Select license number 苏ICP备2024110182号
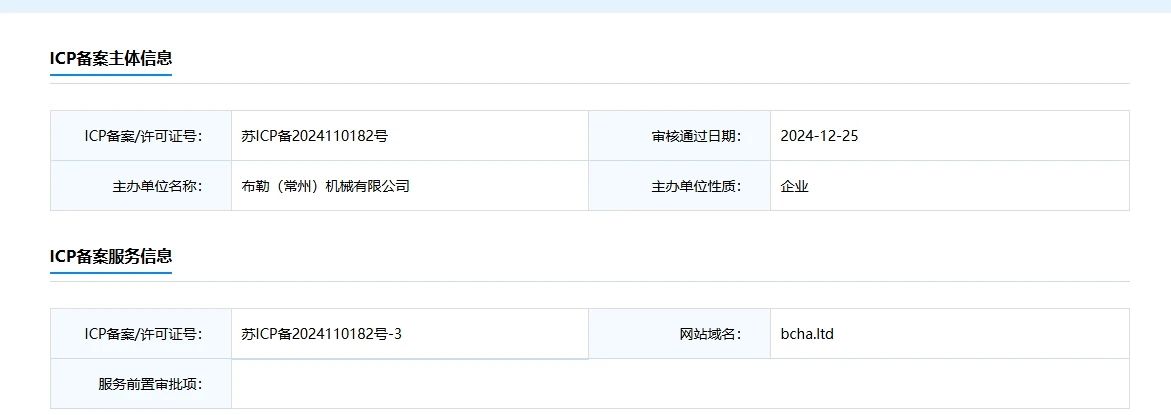This screenshot has width=1171, height=415. [x=314, y=136]
